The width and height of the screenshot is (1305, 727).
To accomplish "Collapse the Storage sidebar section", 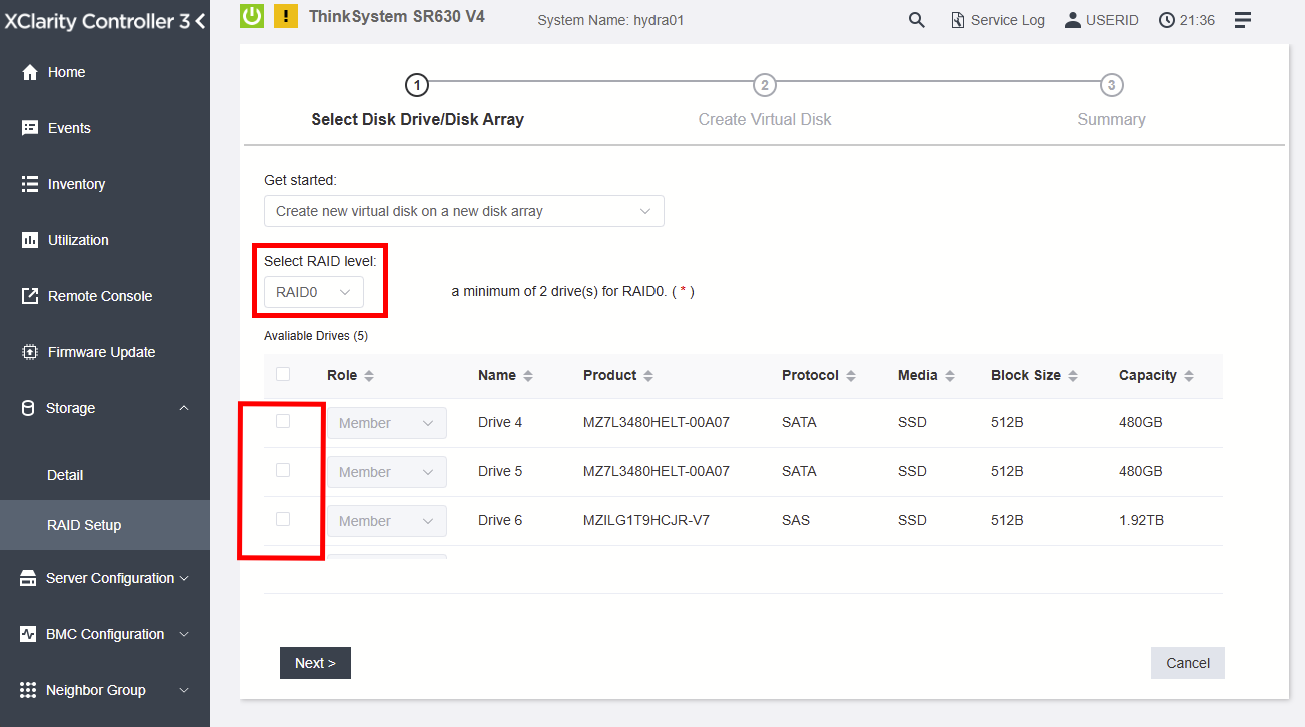I will point(183,408).
